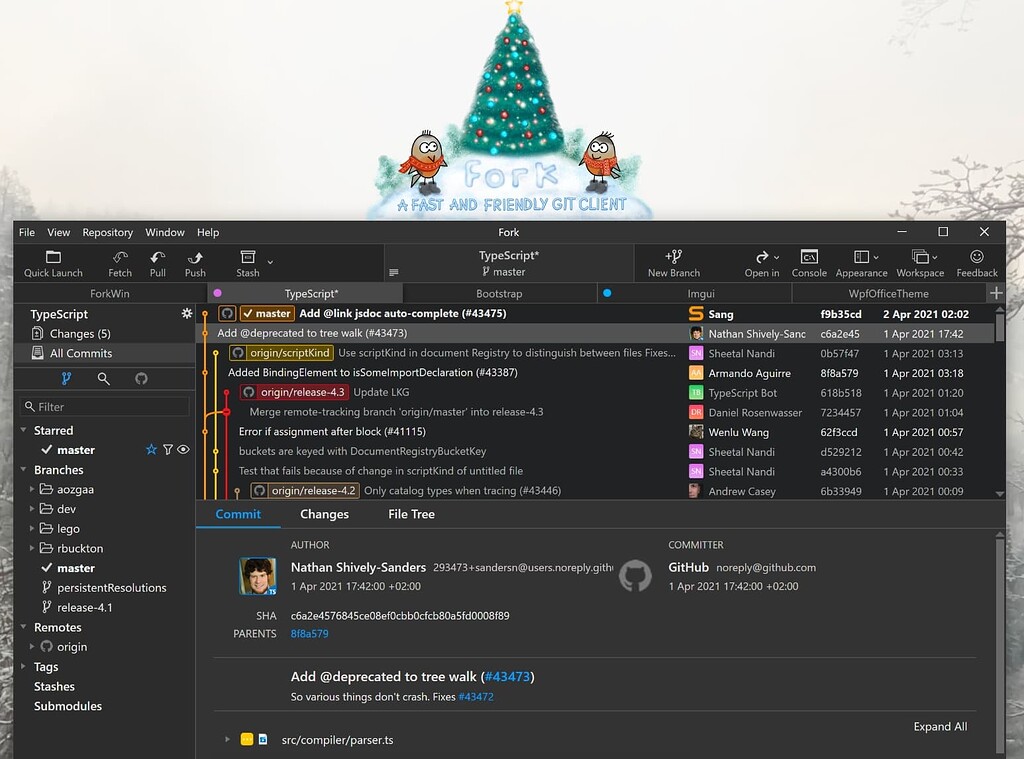
Task: Click the commit list mode icon left of TypeScript title
Action: 393,272
